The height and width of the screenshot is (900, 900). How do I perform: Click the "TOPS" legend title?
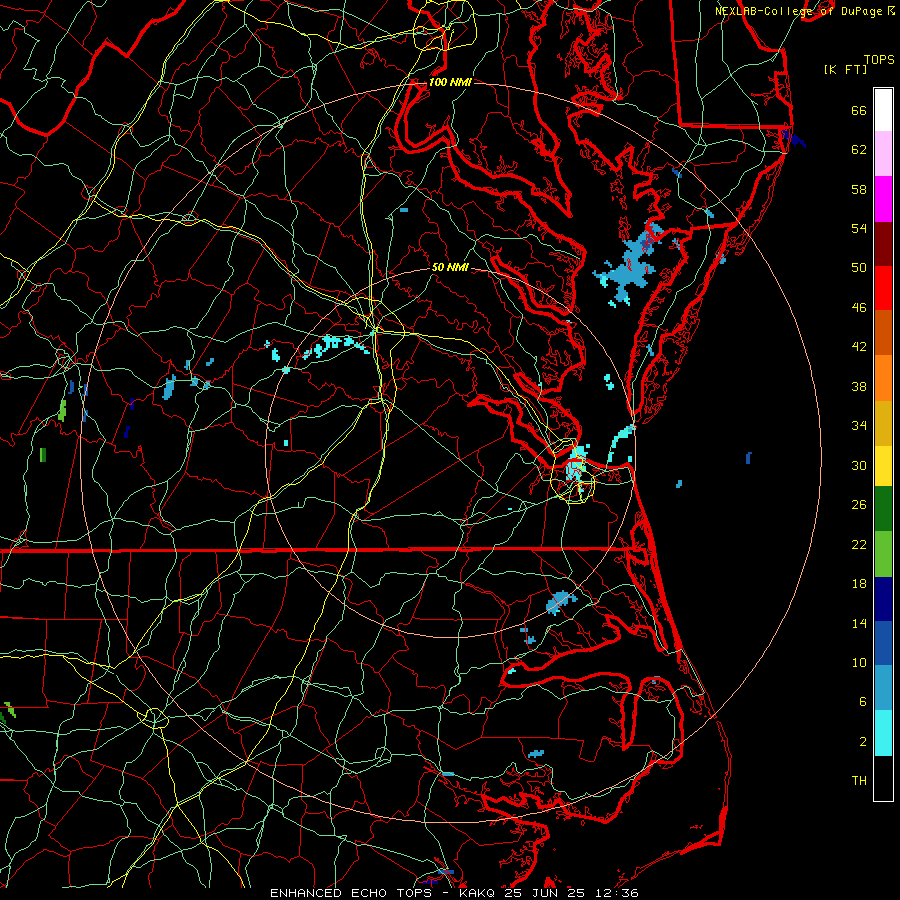click(x=879, y=59)
